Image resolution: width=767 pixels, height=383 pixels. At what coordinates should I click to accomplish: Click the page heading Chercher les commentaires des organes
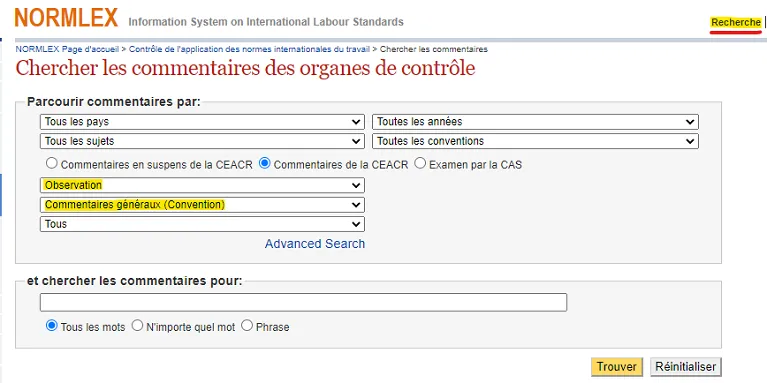tap(246, 68)
